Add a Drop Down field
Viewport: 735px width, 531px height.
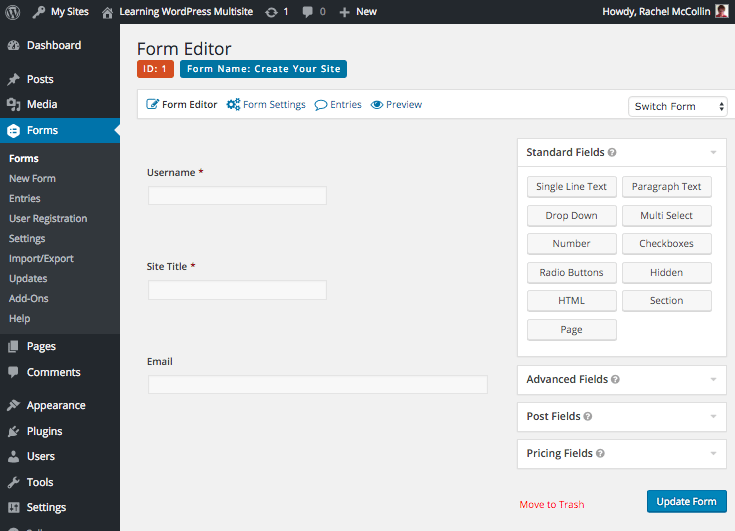point(571,216)
